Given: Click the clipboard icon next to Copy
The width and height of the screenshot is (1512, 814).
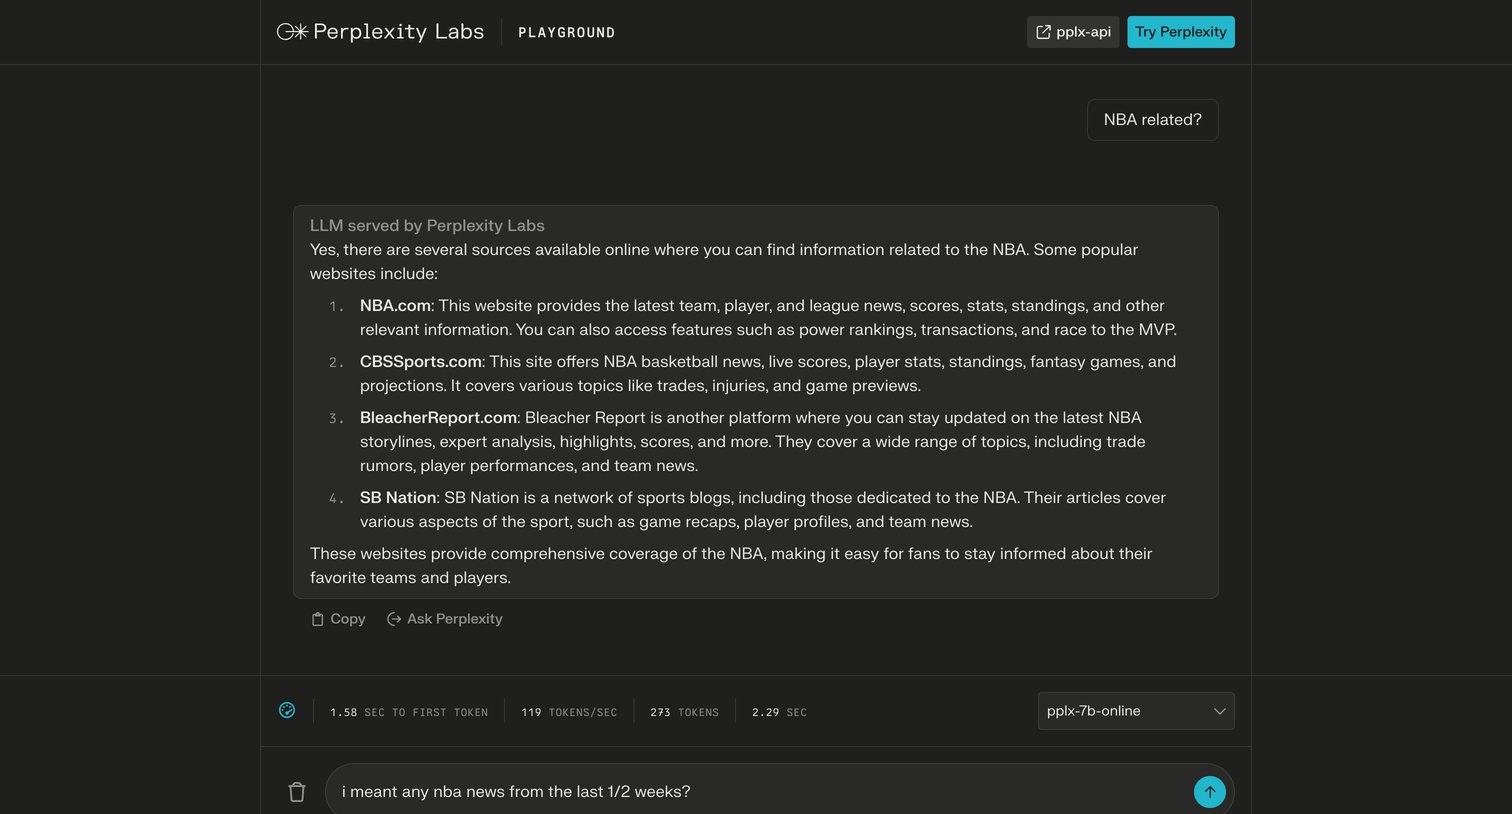Looking at the screenshot, I should click(x=317, y=619).
